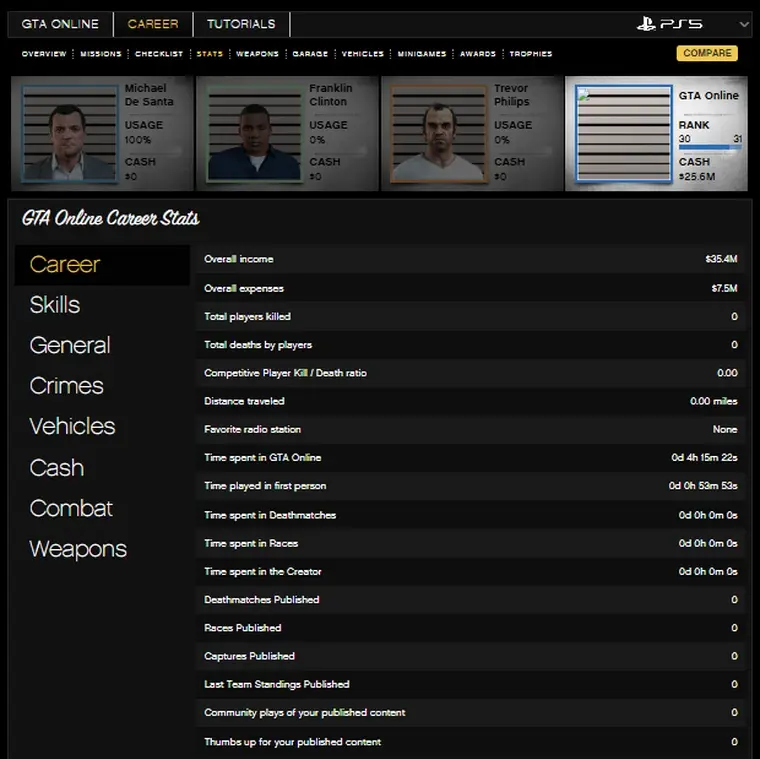This screenshot has height=759, width=760.
Task: Click the Overall income stat row
Action: click(470, 259)
